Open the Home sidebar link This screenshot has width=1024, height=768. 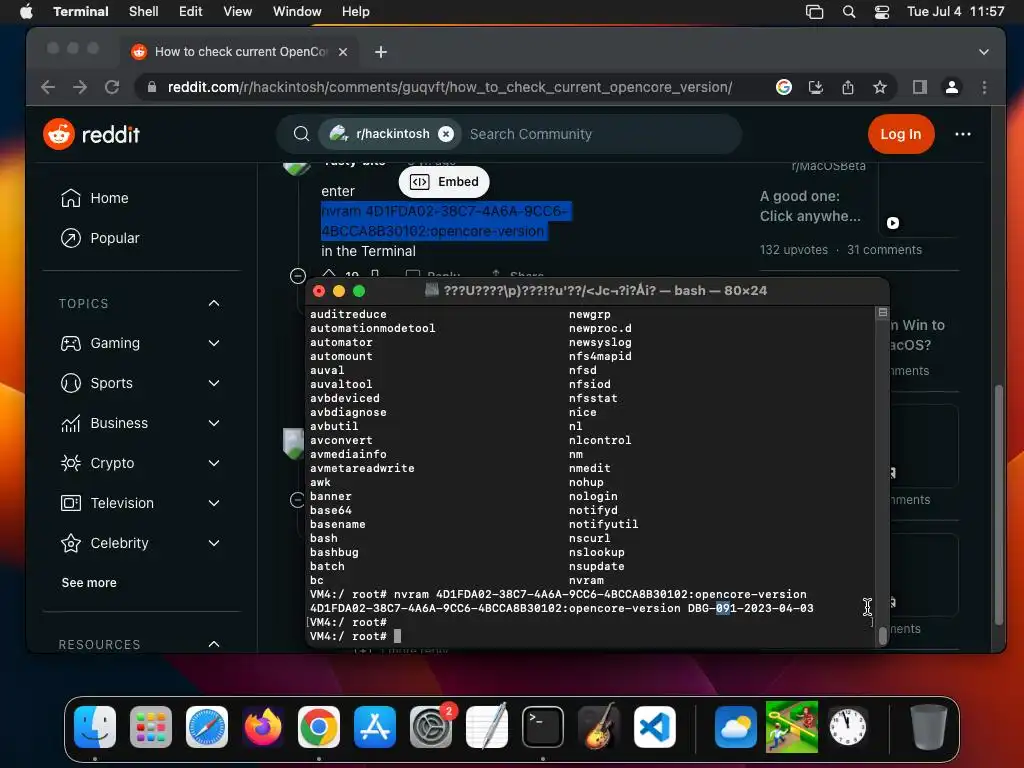tap(95, 198)
